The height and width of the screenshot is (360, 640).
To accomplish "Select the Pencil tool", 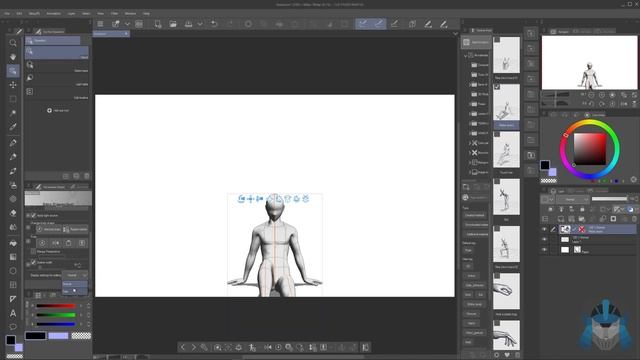I will pos(13,157).
